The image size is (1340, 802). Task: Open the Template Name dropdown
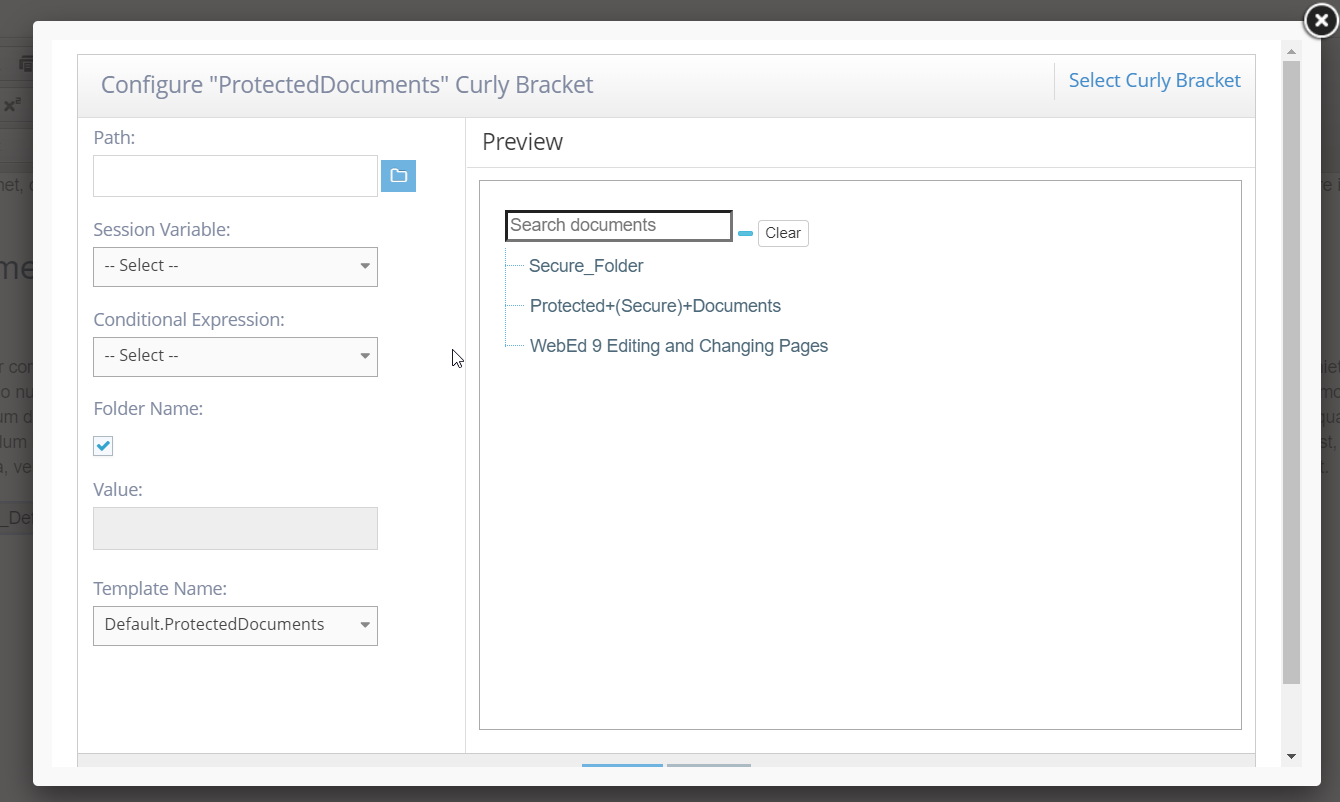(235, 625)
